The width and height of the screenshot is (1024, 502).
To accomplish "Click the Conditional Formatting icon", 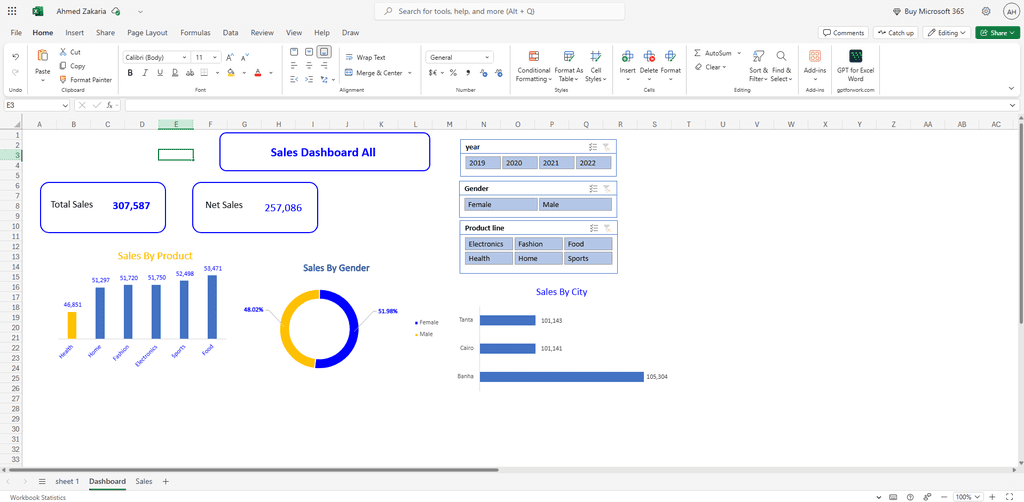I will 533,57.
